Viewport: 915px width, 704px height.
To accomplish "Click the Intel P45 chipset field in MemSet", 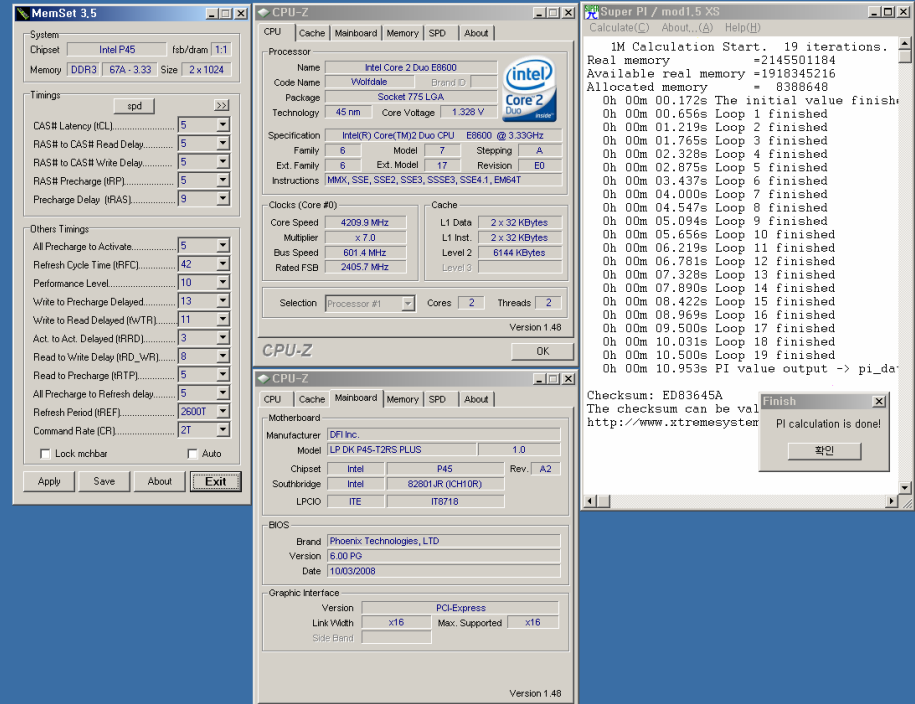I will pyautogui.click(x=117, y=50).
